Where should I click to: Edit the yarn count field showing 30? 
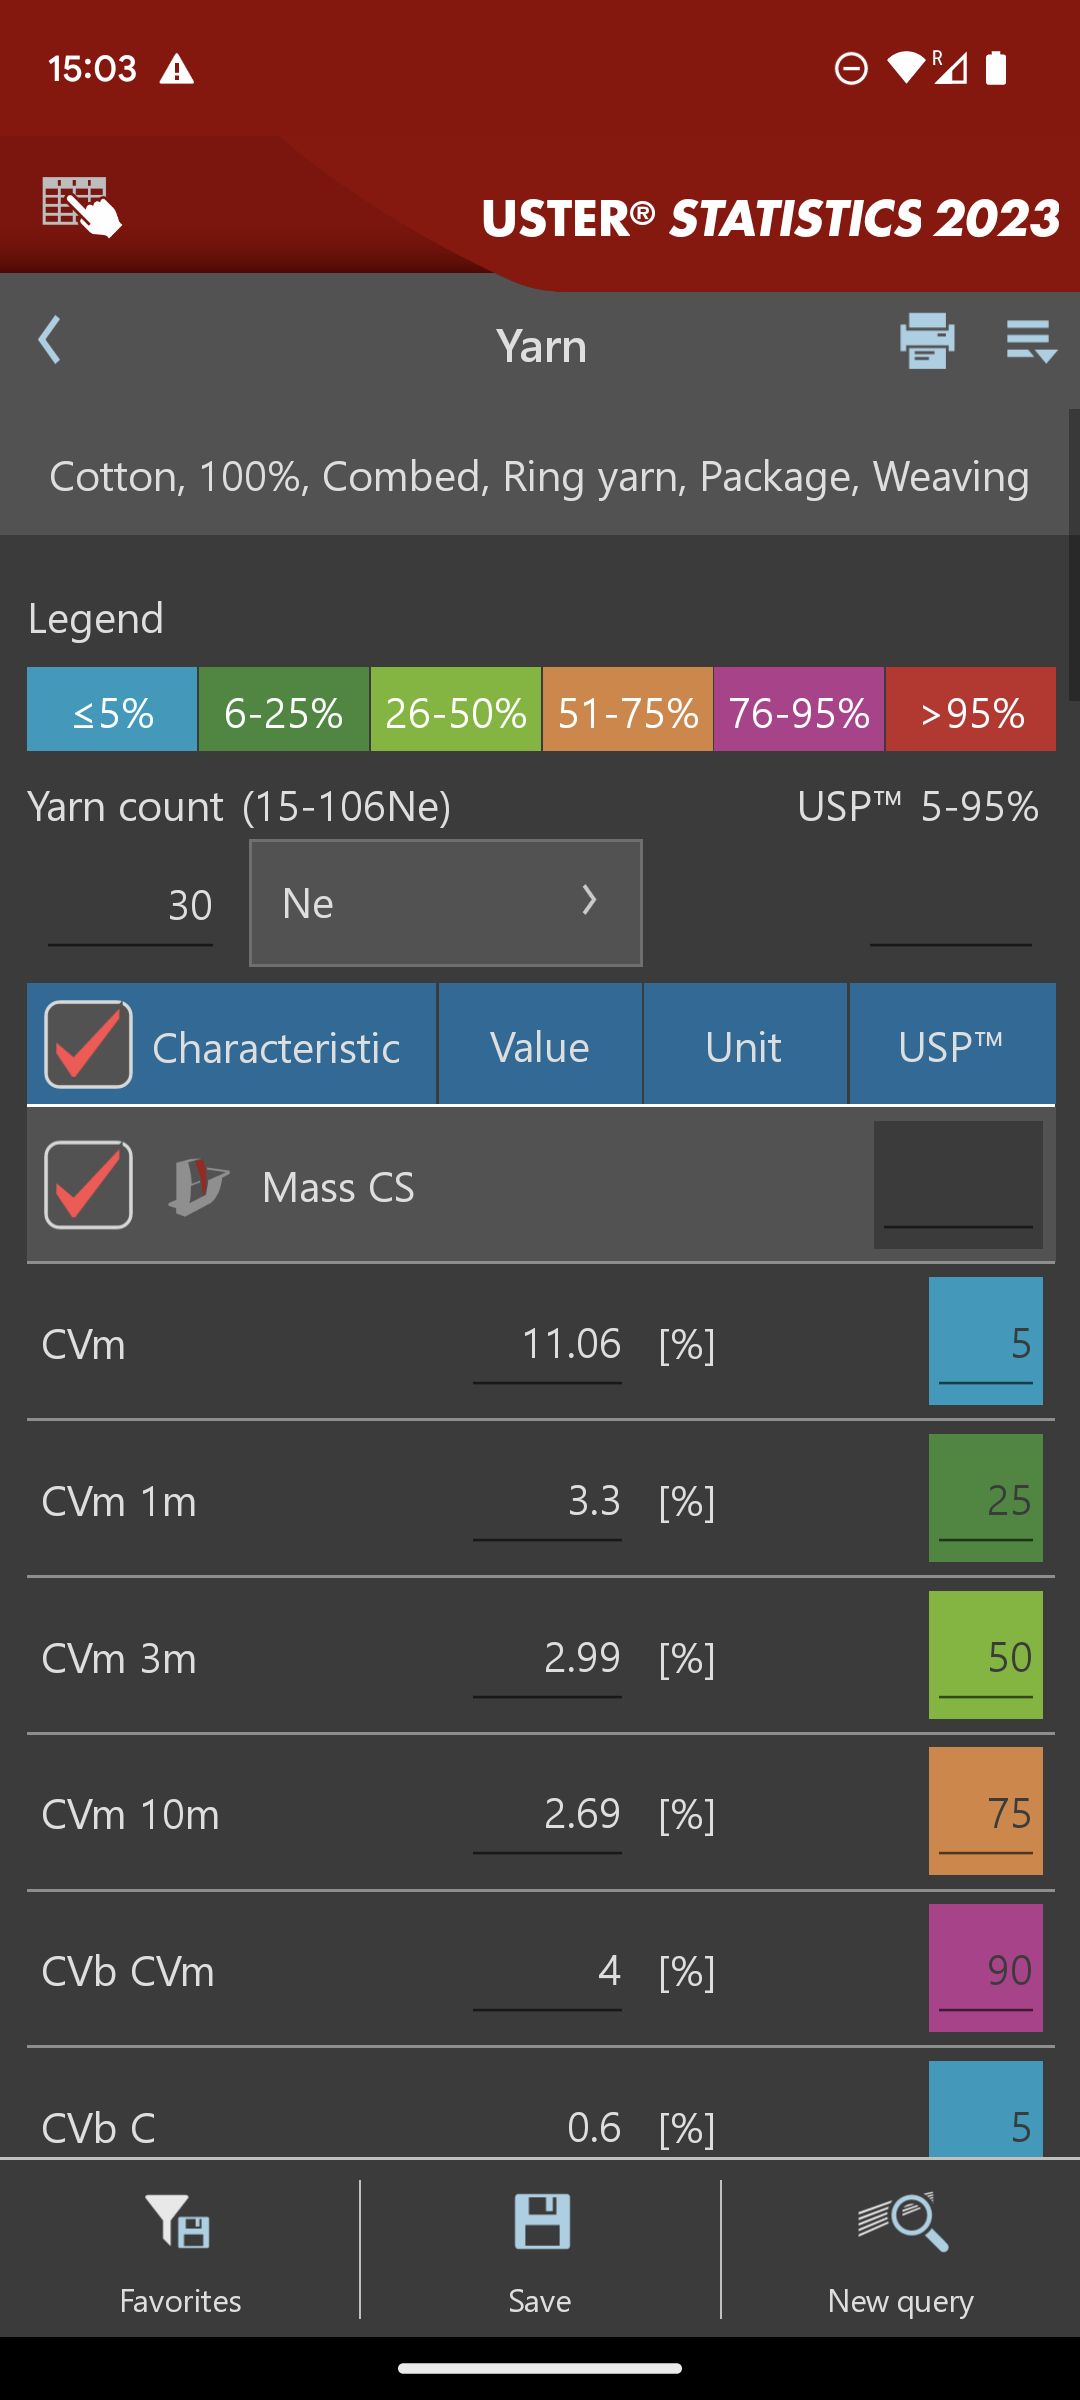pos(130,906)
